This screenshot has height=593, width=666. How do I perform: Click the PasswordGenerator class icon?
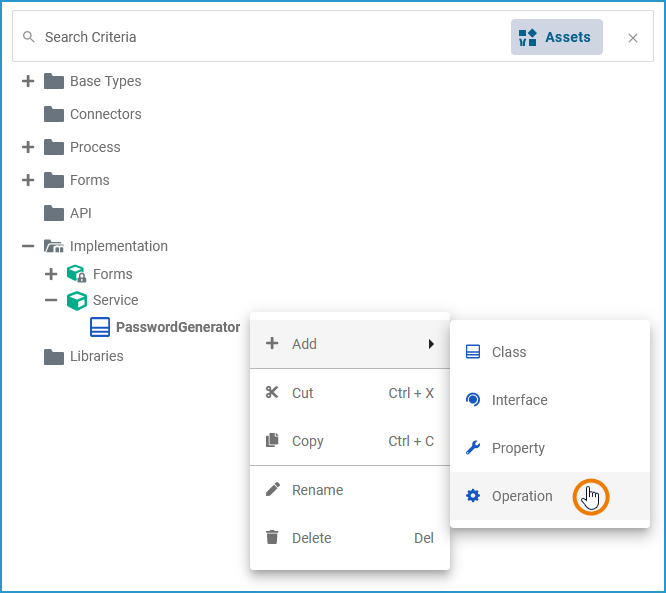point(100,327)
